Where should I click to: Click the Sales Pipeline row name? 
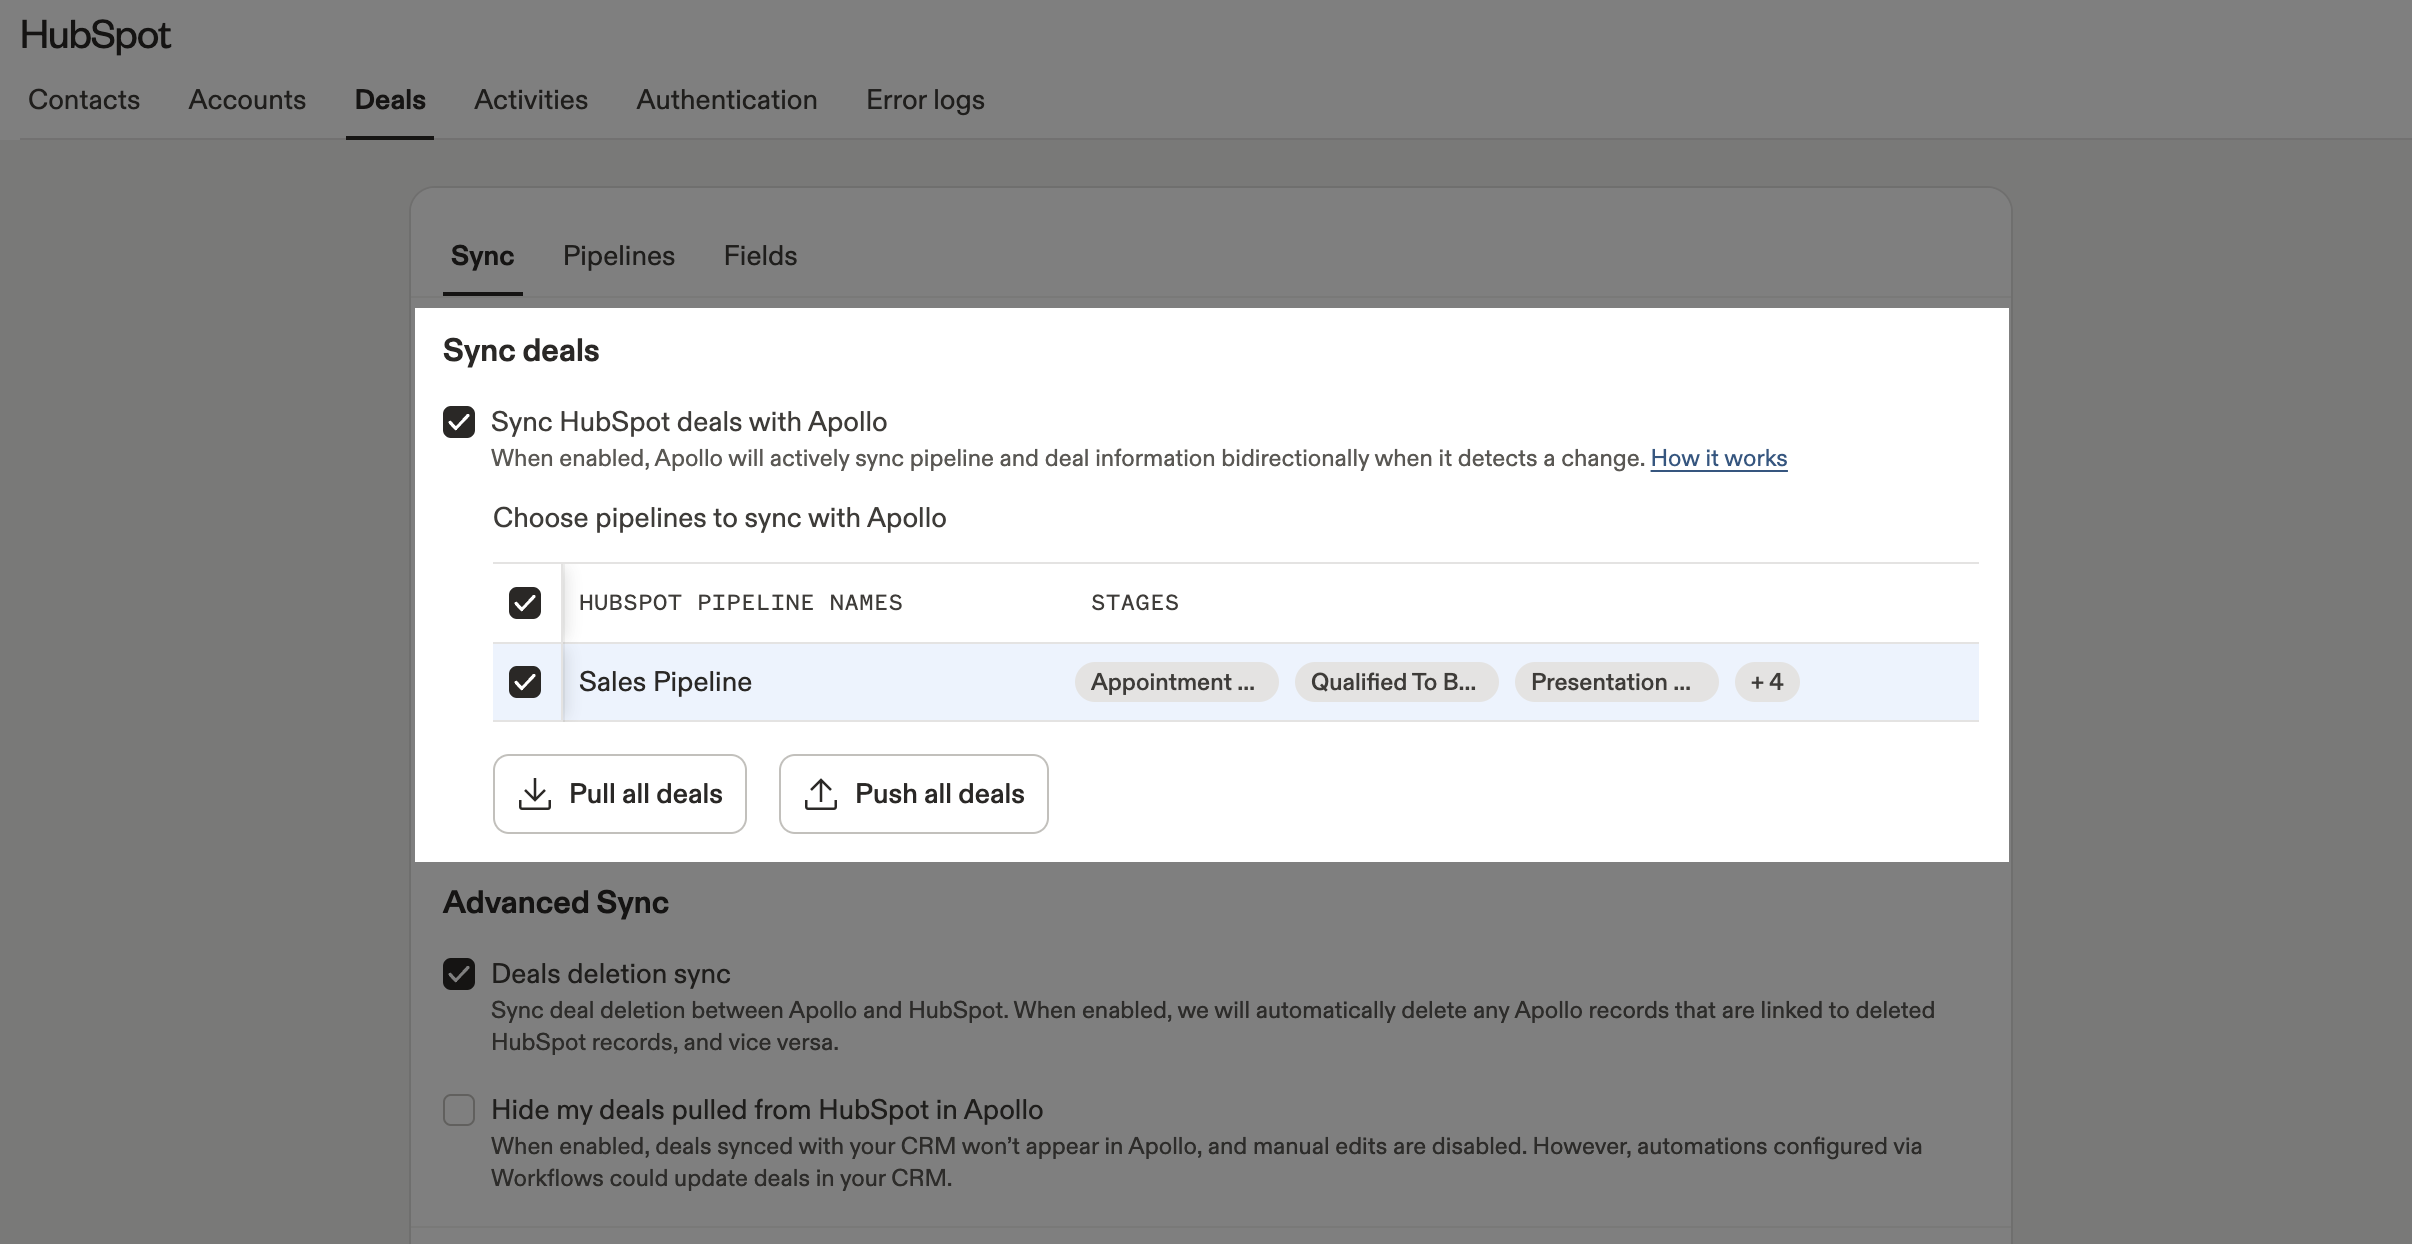[665, 682]
